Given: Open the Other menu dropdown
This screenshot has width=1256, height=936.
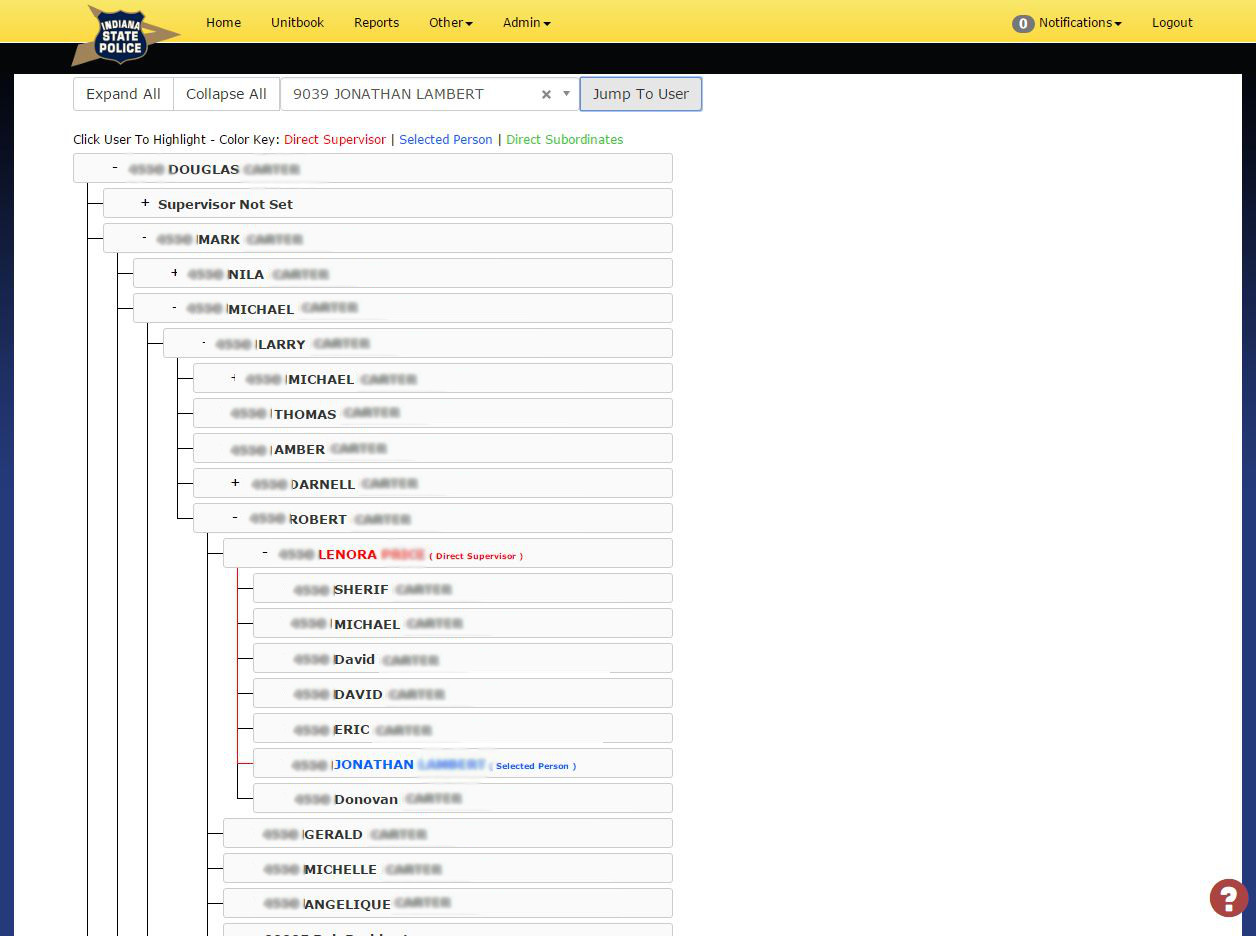Looking at the screenshot, I should tap(451, 22).
